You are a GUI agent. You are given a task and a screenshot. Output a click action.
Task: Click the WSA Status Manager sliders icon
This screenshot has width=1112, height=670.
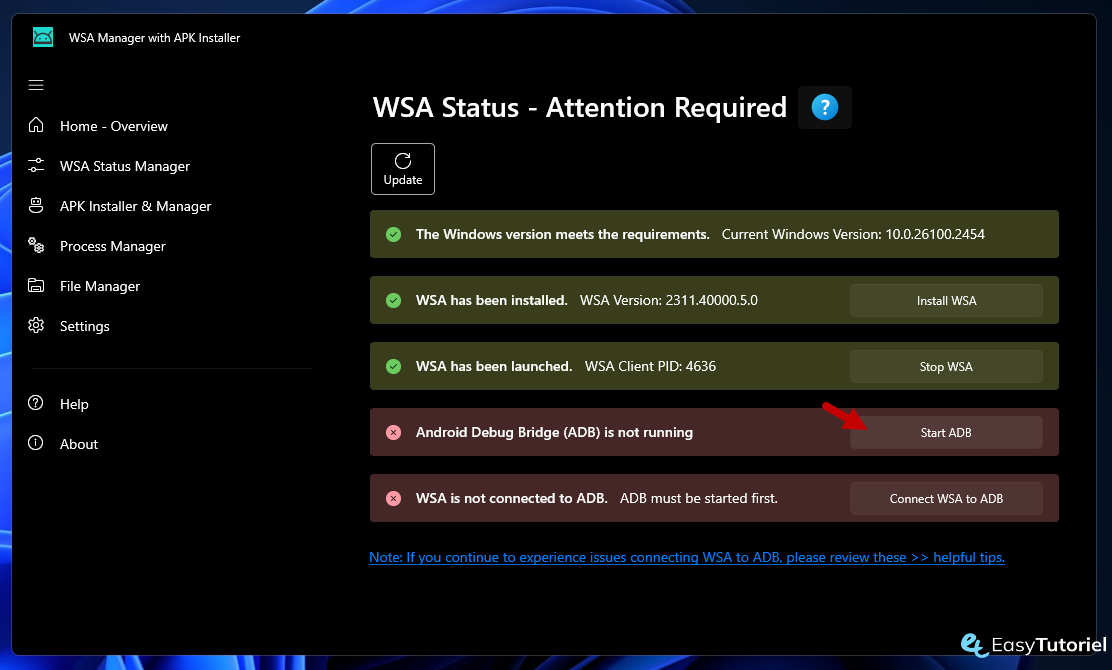coord(36,165)
